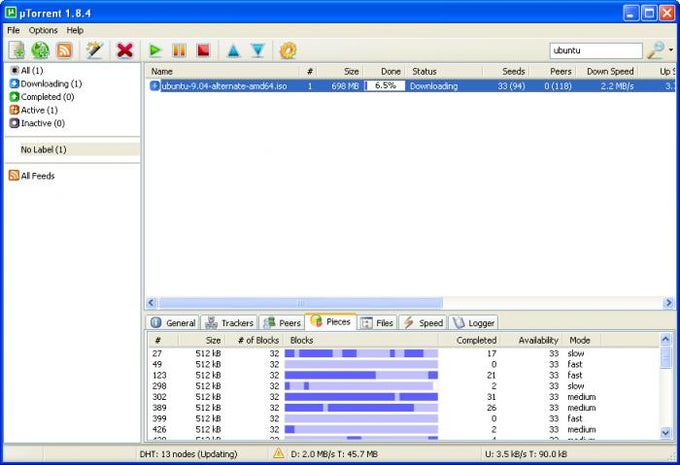Move torrent up the queue
680x465 pixels.
[233, 51]
